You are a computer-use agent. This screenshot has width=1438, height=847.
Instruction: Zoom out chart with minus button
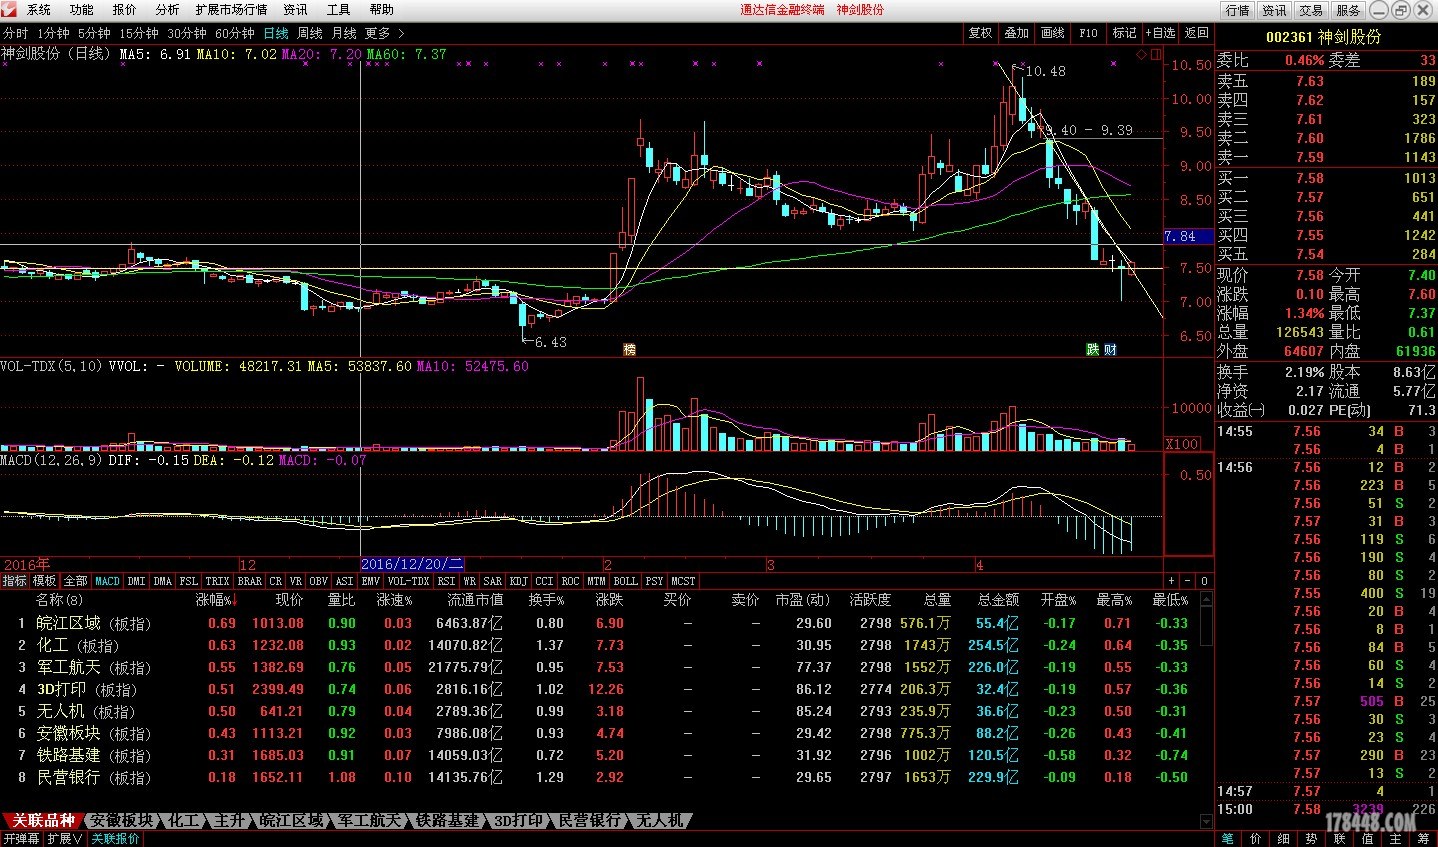click(x=1187, y=580)
